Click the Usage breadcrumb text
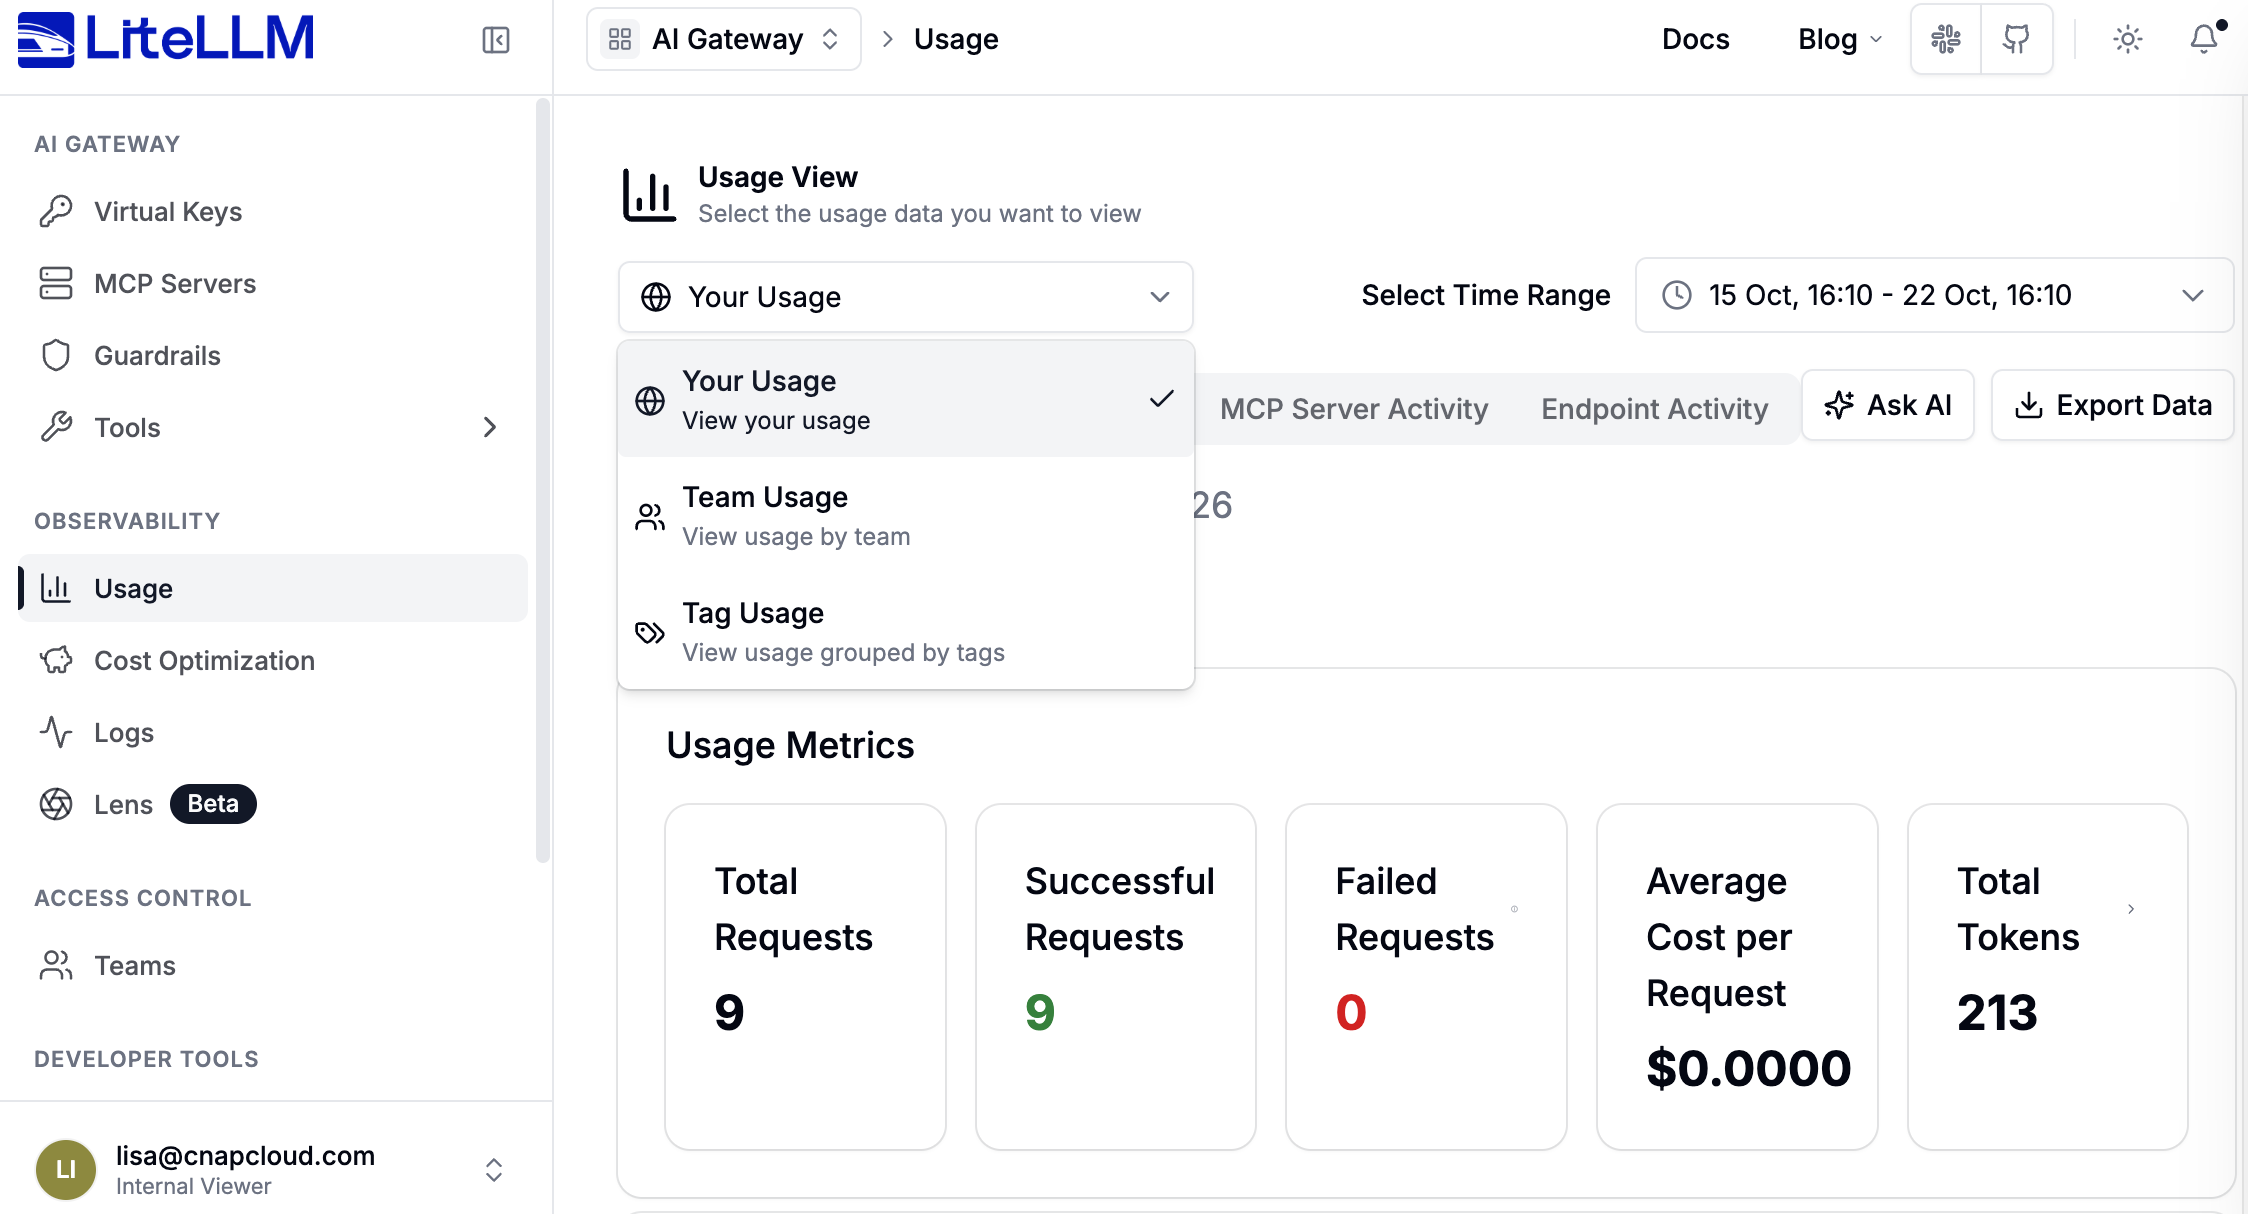This screenshot has height=1214, width=2248. pyautogui.click(x=956, y=39)
